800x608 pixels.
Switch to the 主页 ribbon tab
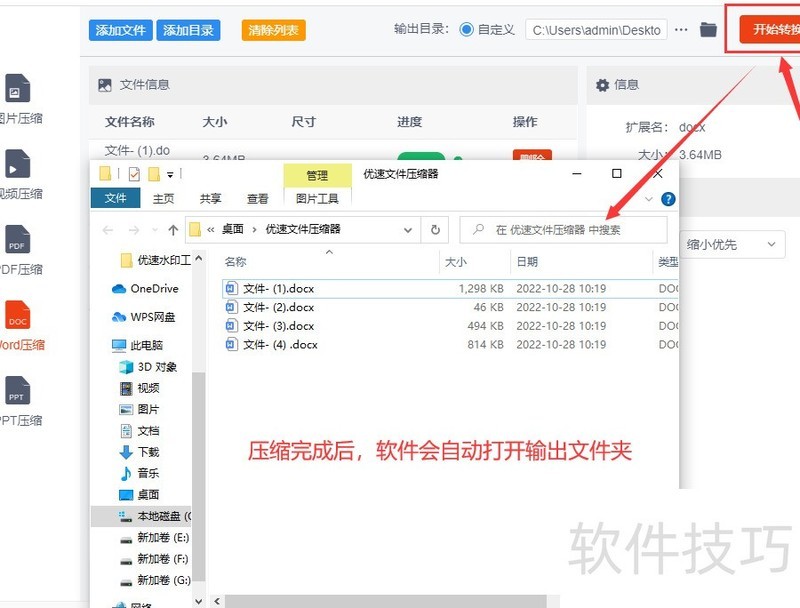(163, 198)
